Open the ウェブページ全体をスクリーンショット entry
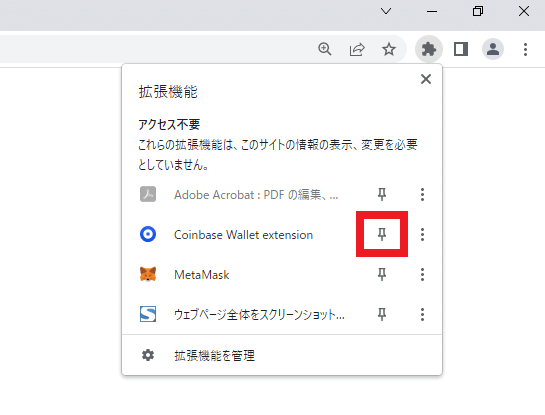This screenshot has width=545, height=415. pos(259,315)
